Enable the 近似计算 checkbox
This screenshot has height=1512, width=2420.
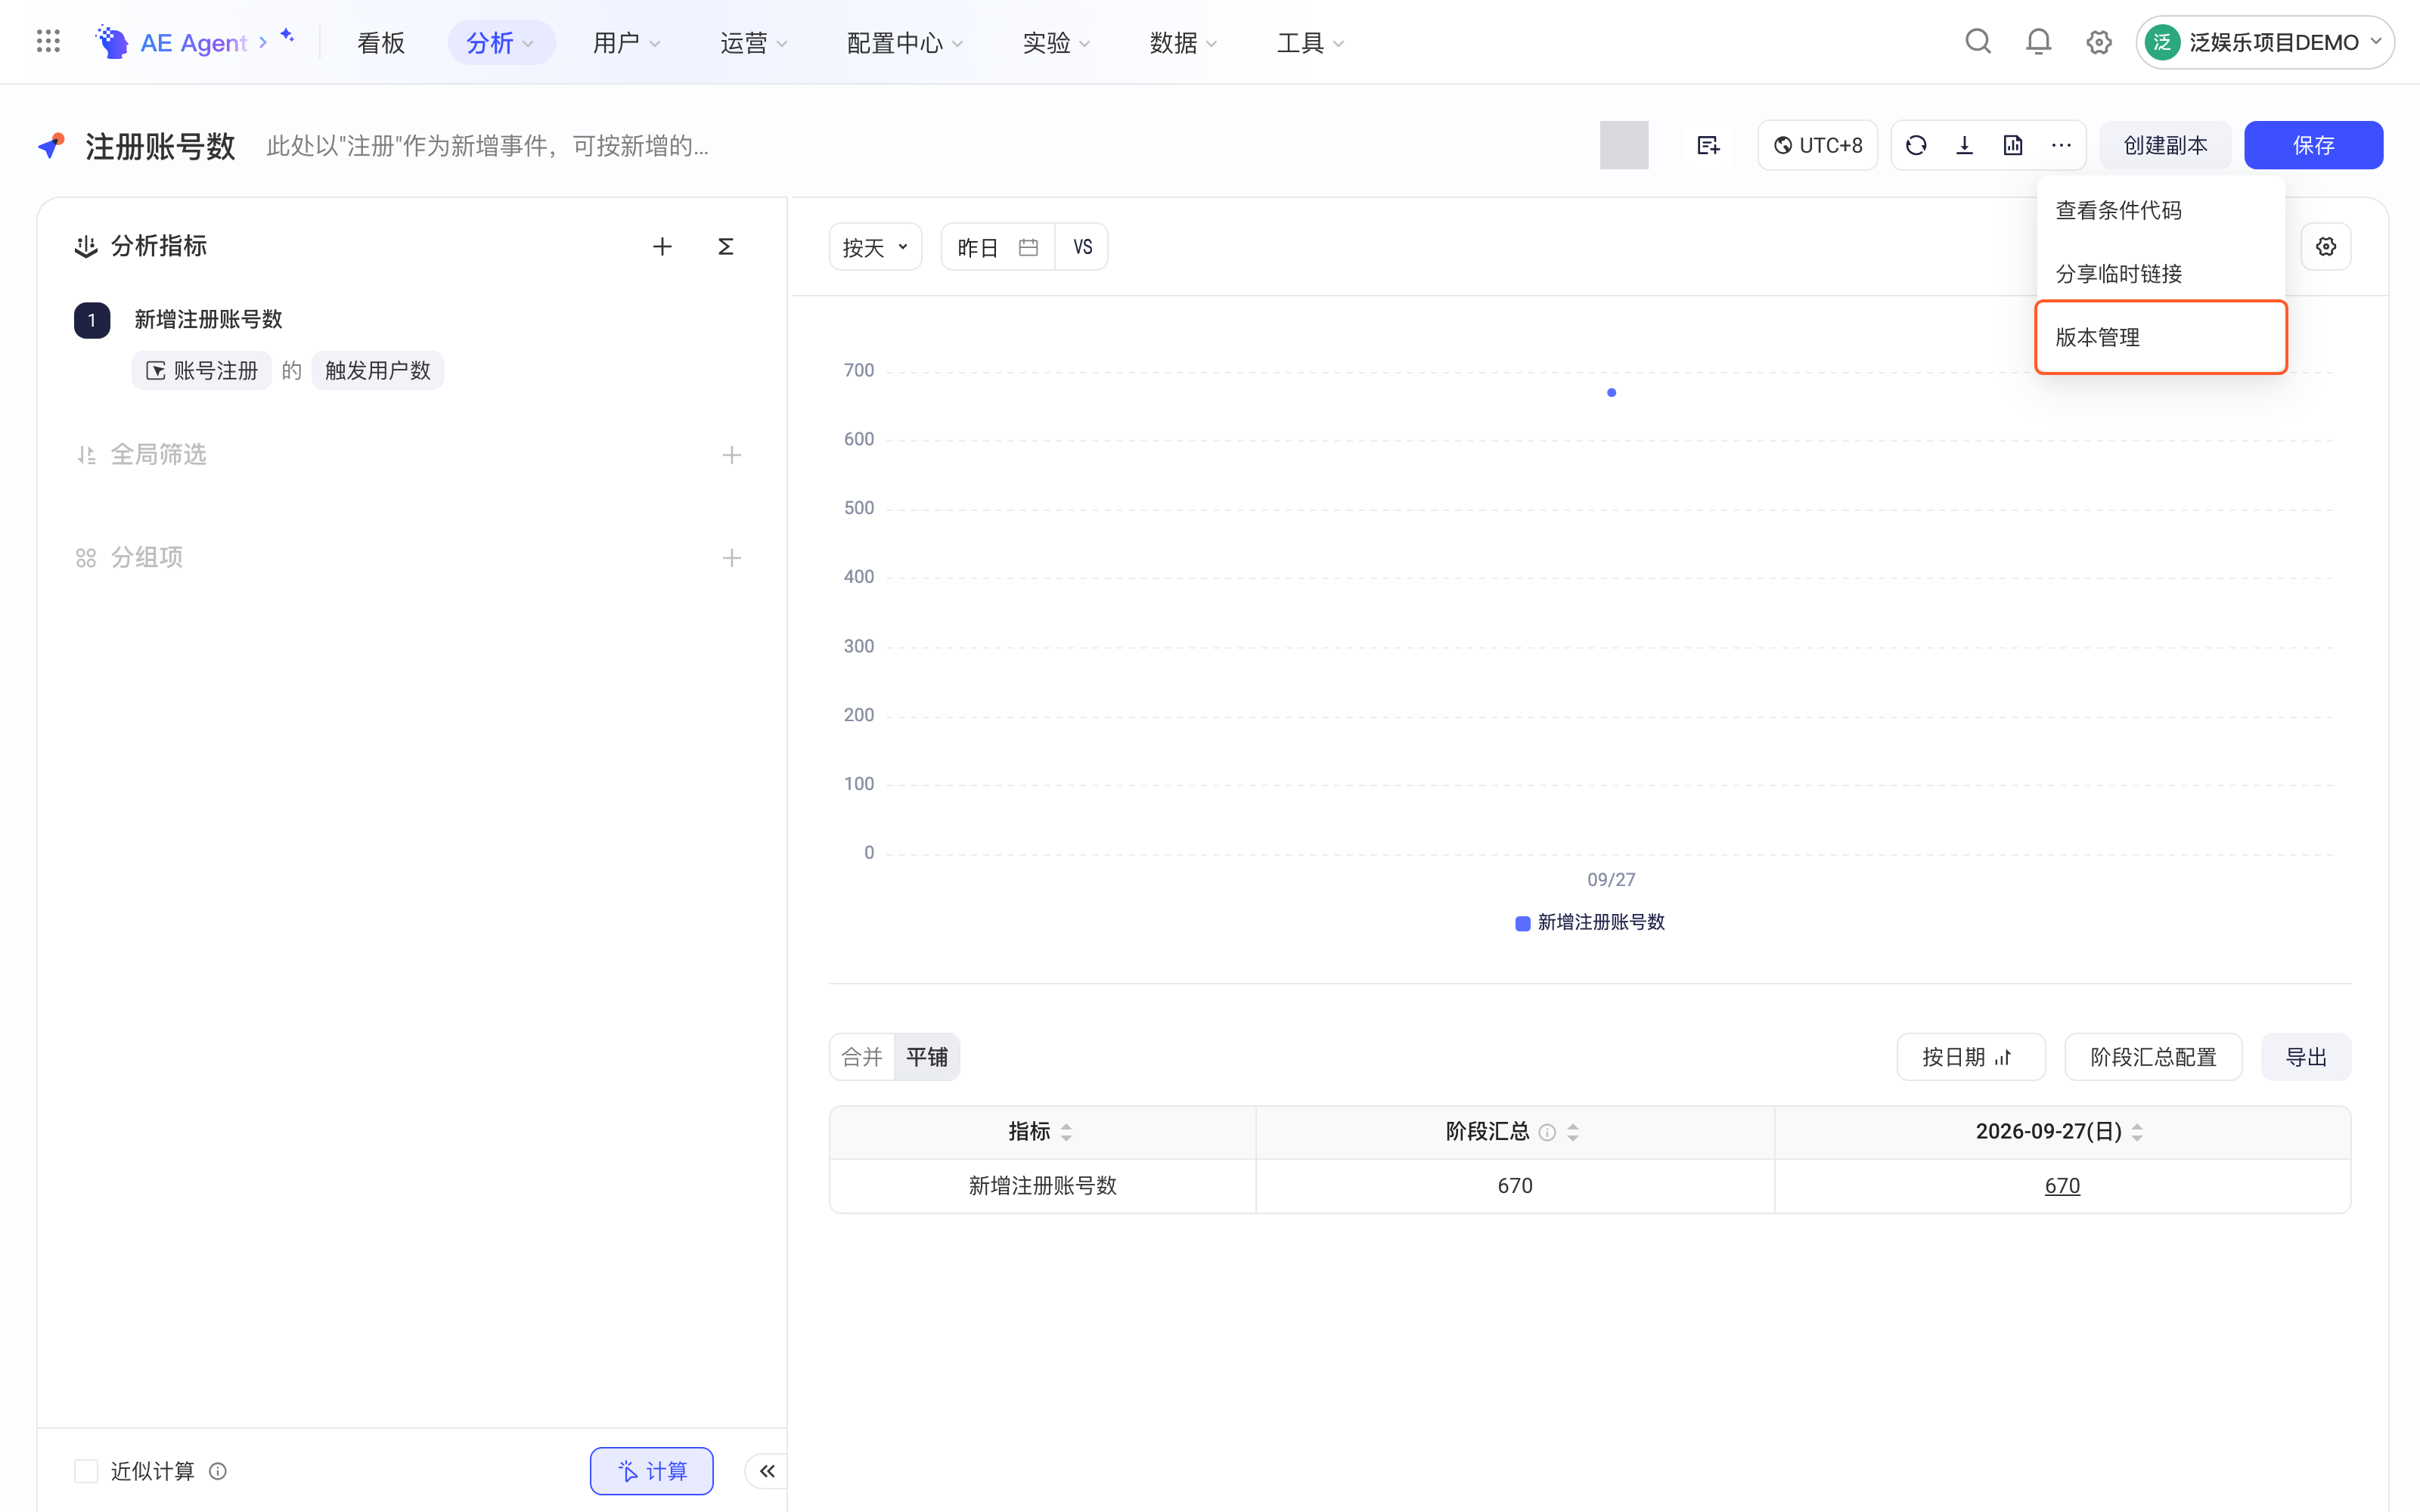(86, 1471)
